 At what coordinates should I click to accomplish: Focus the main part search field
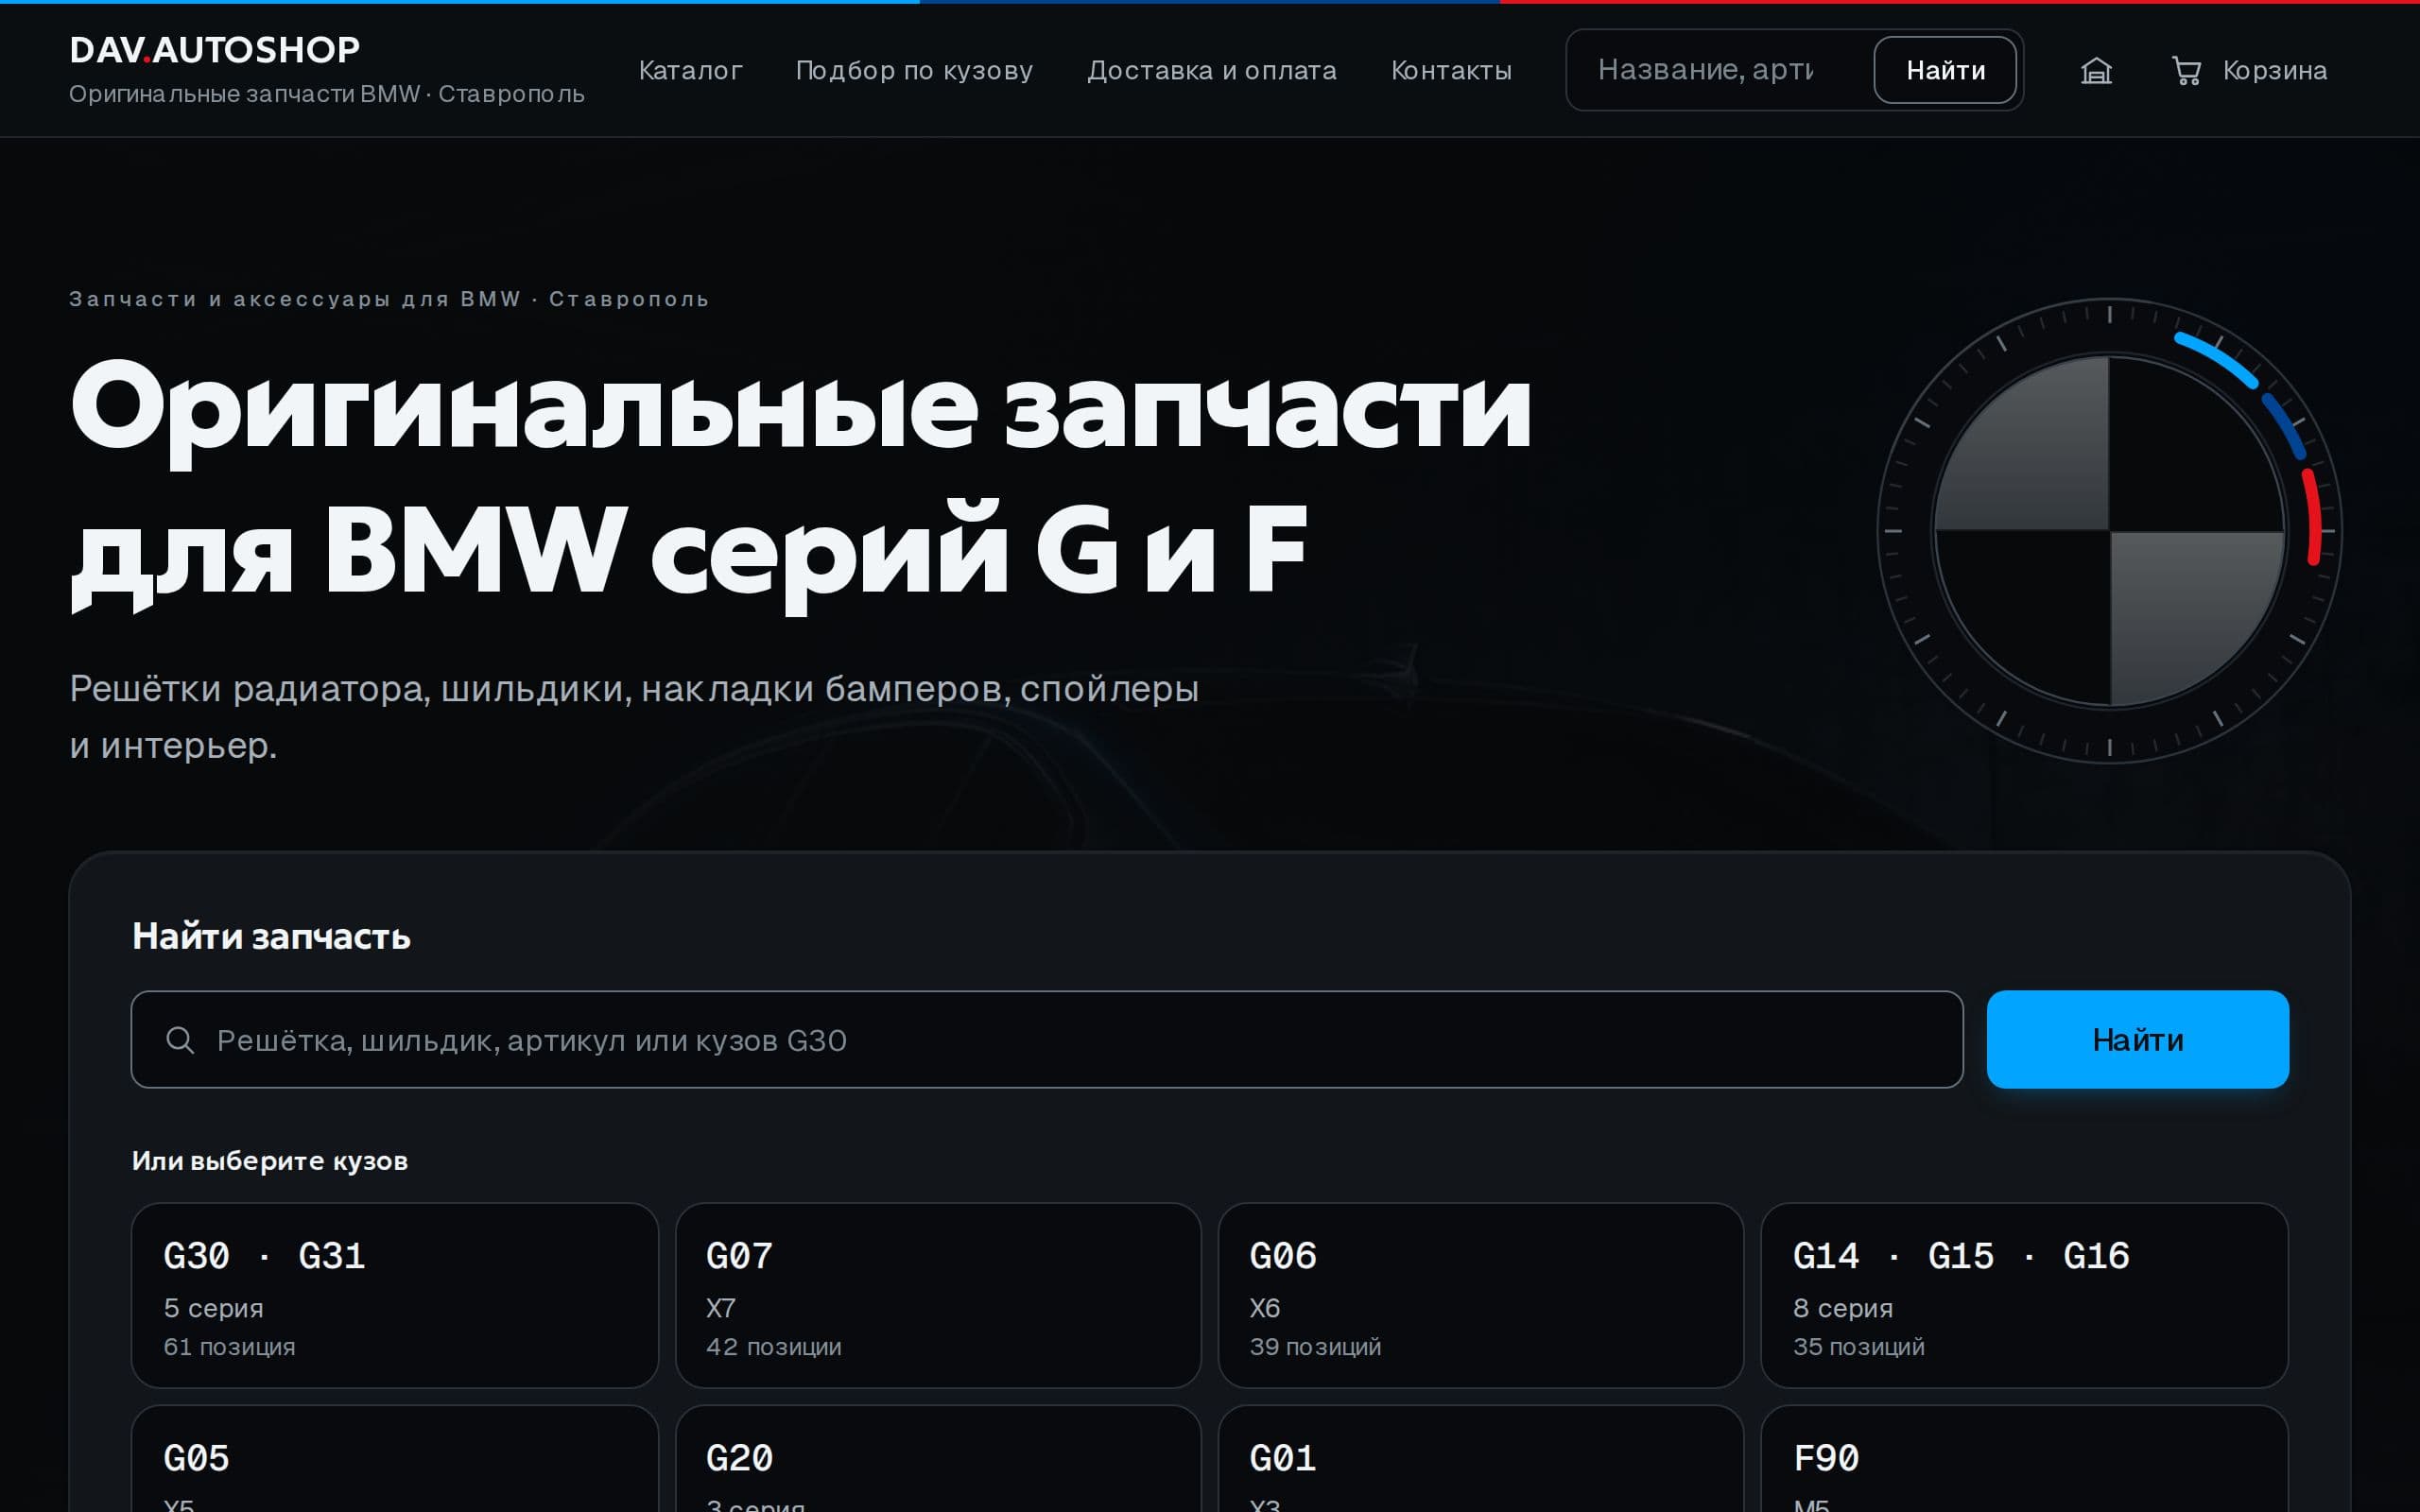[1047, 1040]
